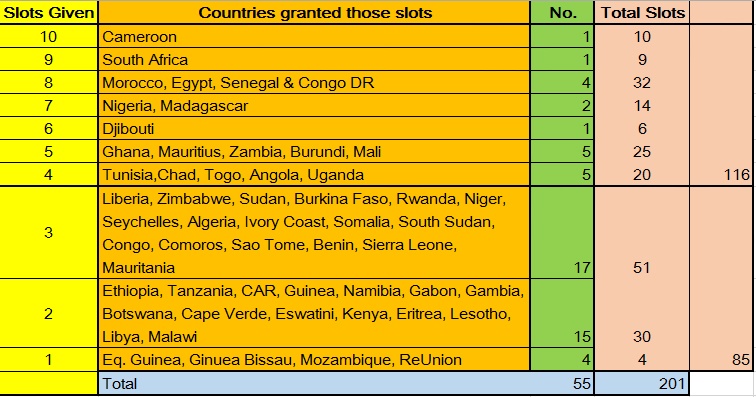Image resolution: width=756 pixels, height=397 pixels.
Task: Select the subtotal cell showing 116
Action: [721, 174]
